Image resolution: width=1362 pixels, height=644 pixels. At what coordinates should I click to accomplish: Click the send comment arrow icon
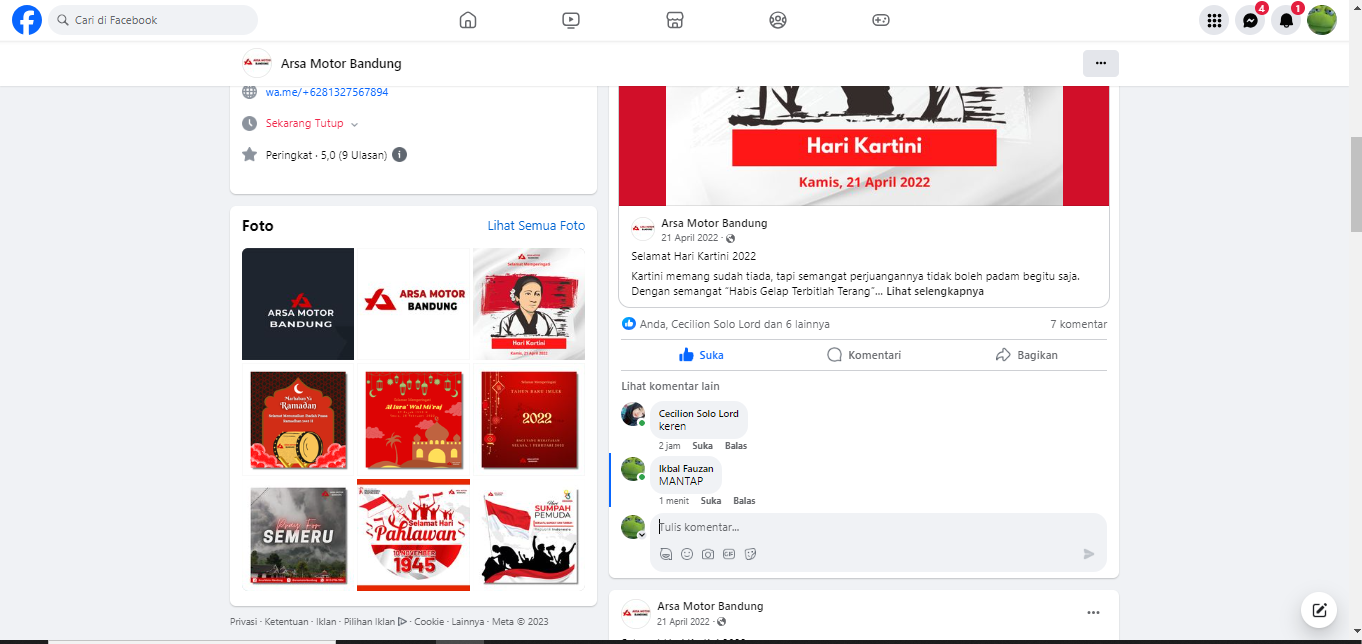1089,554
